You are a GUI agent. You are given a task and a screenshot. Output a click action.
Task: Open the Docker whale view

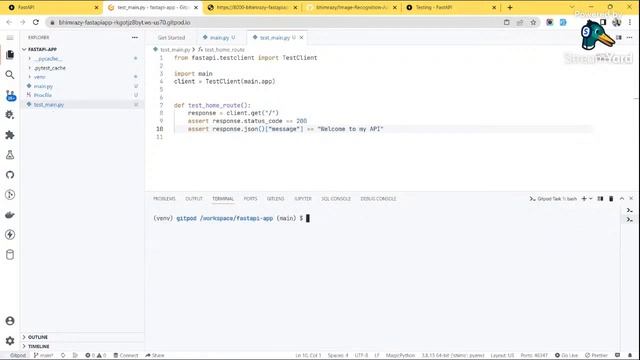pos(10,215)
